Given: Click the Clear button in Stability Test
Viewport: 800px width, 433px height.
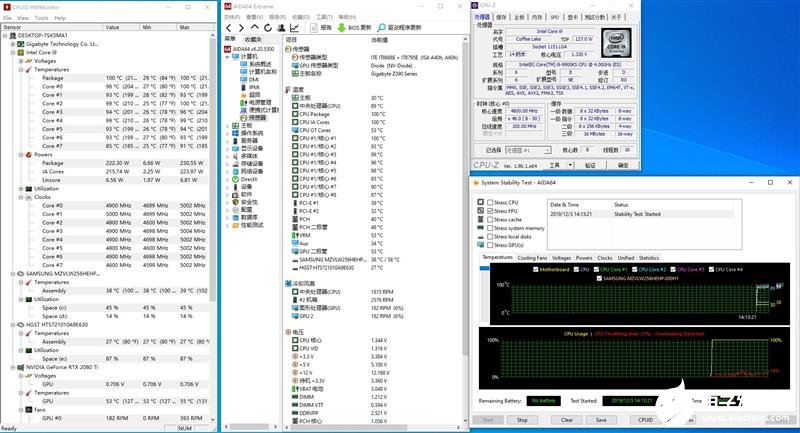Looking at the screenshot, I should (x=567, y=420).
